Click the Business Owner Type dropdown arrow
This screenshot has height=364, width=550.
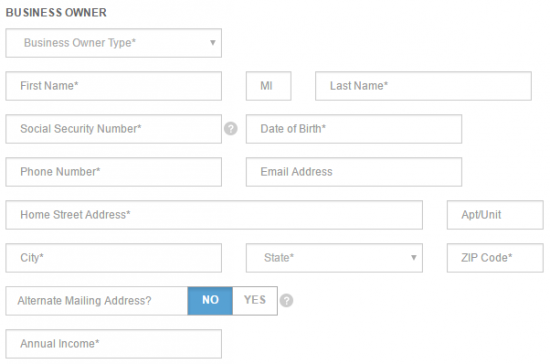coord(213,43)
